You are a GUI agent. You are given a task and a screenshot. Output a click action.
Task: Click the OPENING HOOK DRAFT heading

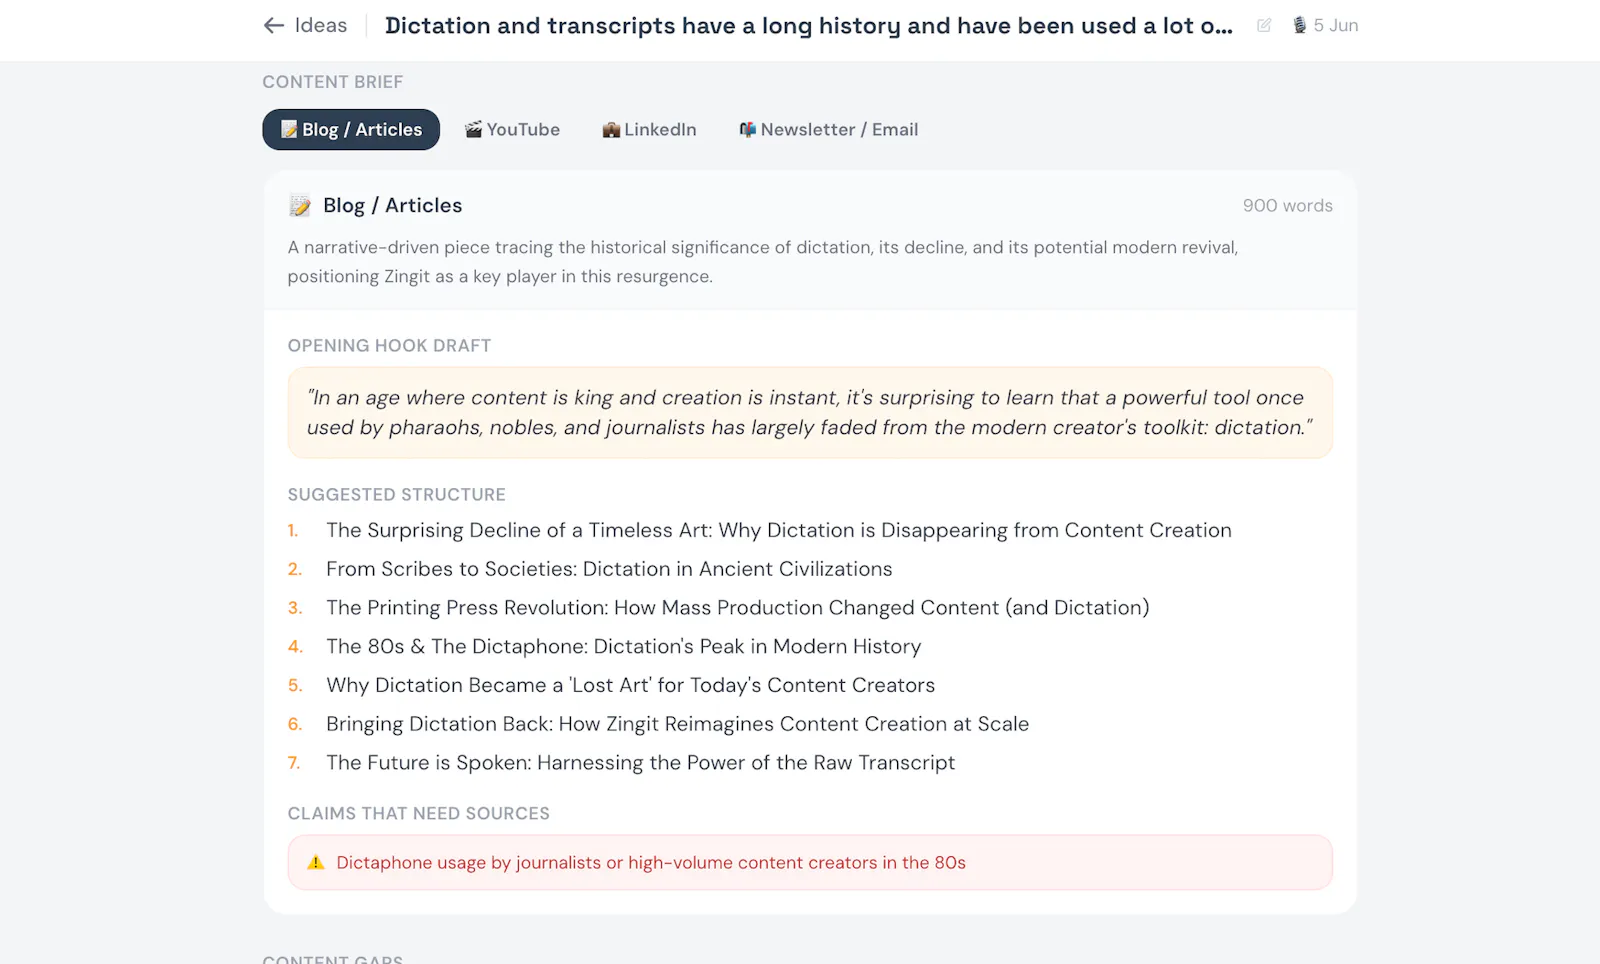point(390,346)
